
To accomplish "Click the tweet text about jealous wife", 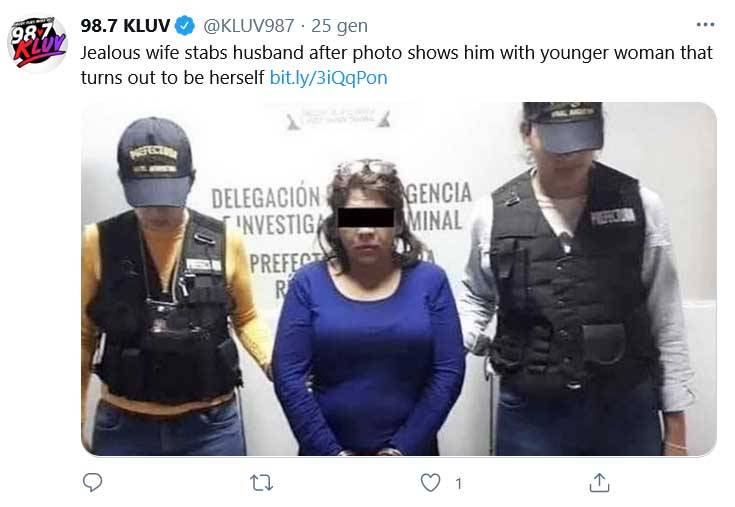I will point(396,65).
